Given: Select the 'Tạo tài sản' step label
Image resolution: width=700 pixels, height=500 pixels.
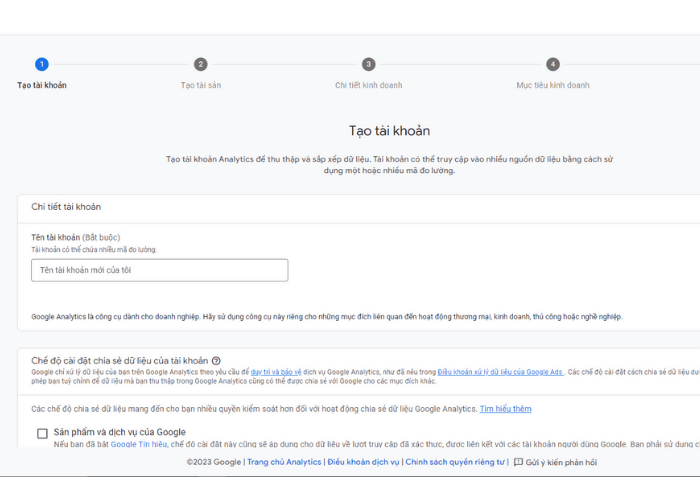Looking at the screenshot, I should [x=200, y=85].
